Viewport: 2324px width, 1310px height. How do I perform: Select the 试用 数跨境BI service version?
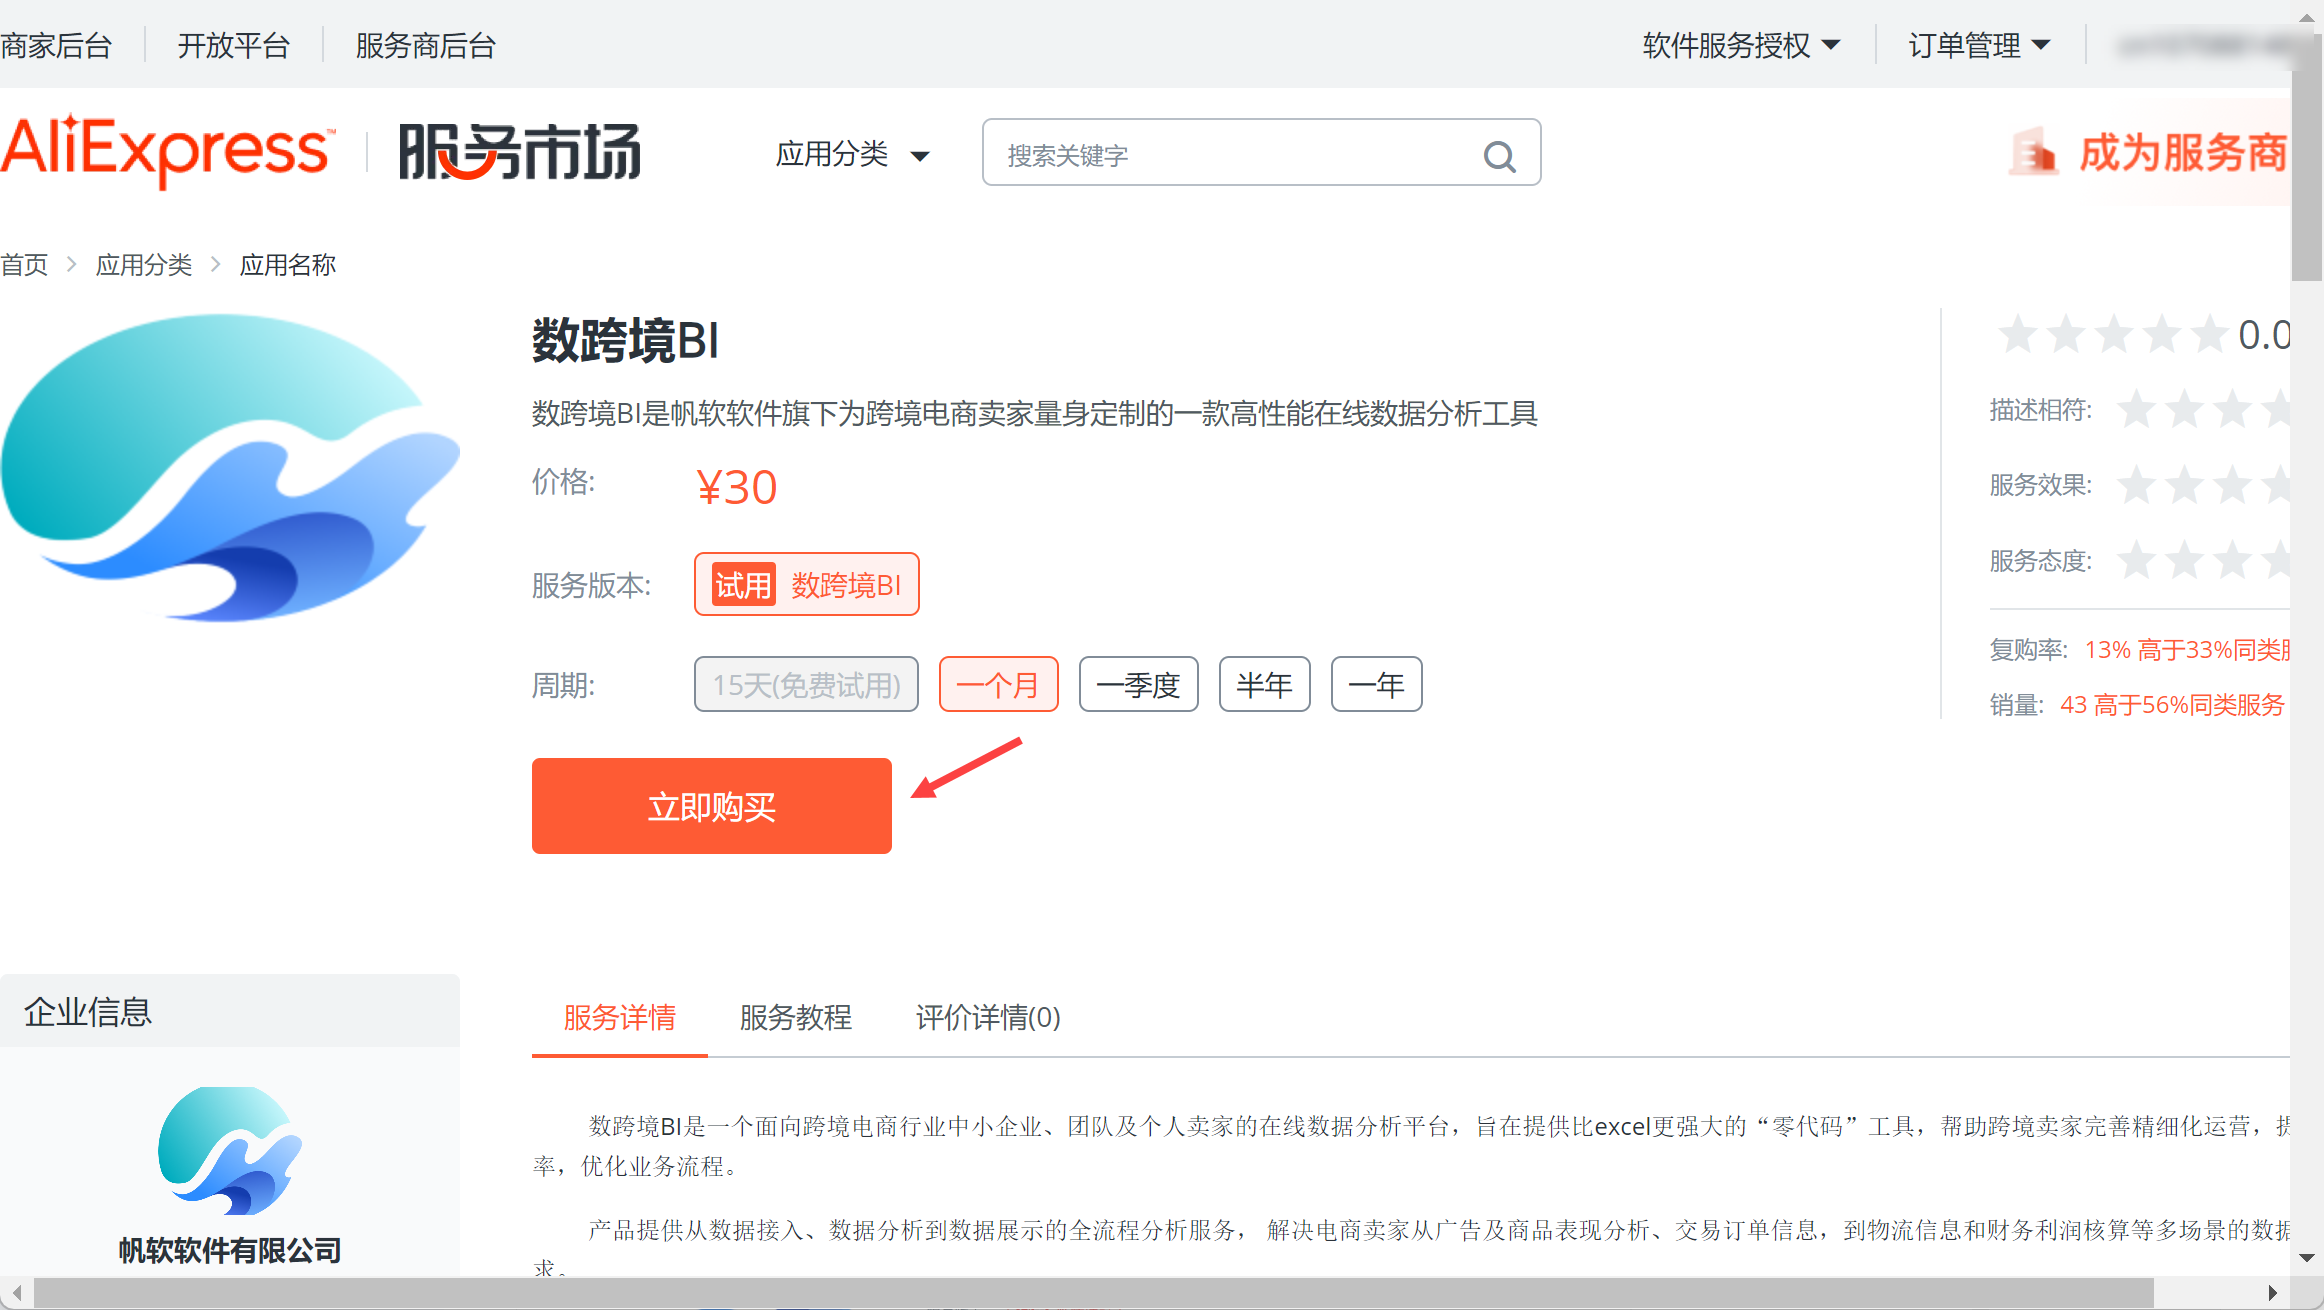(806, 584)
